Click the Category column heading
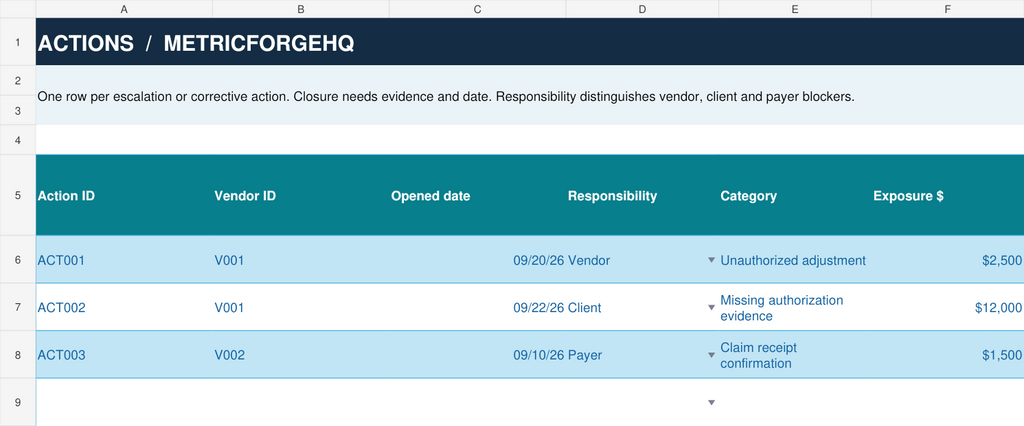 [795, 195]
